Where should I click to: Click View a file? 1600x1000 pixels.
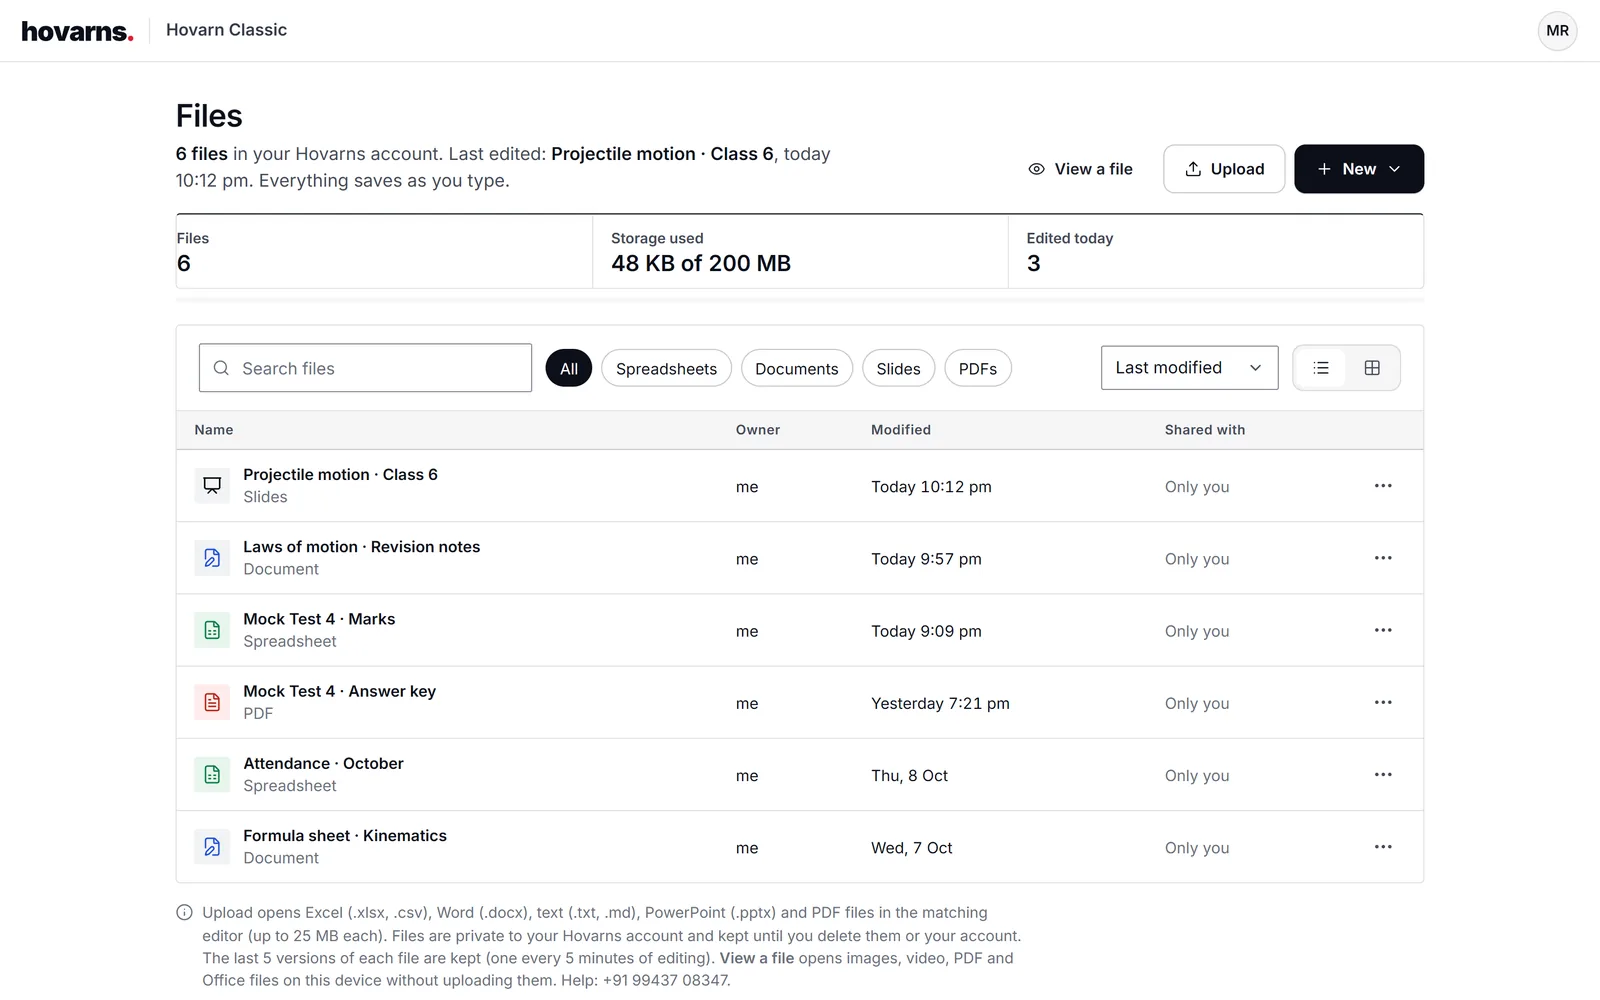[x=1080, y=169]
